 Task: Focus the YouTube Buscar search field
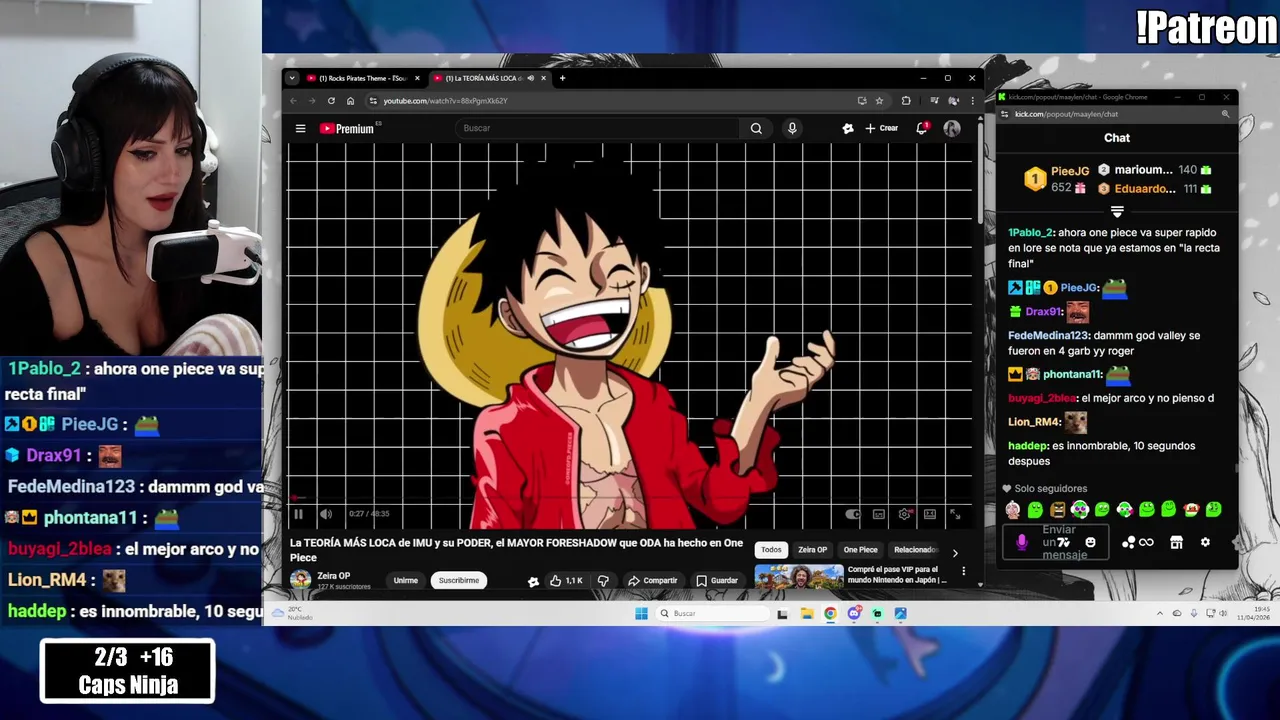point(598,128)
